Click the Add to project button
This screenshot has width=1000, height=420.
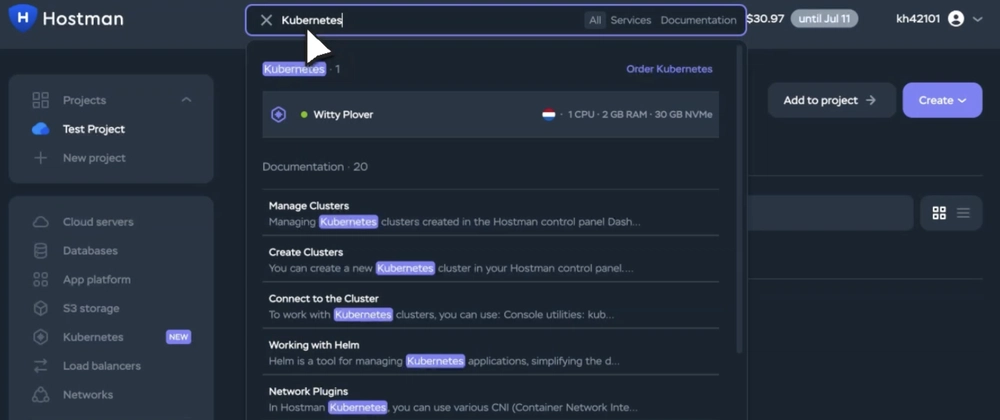coord(832,100)
